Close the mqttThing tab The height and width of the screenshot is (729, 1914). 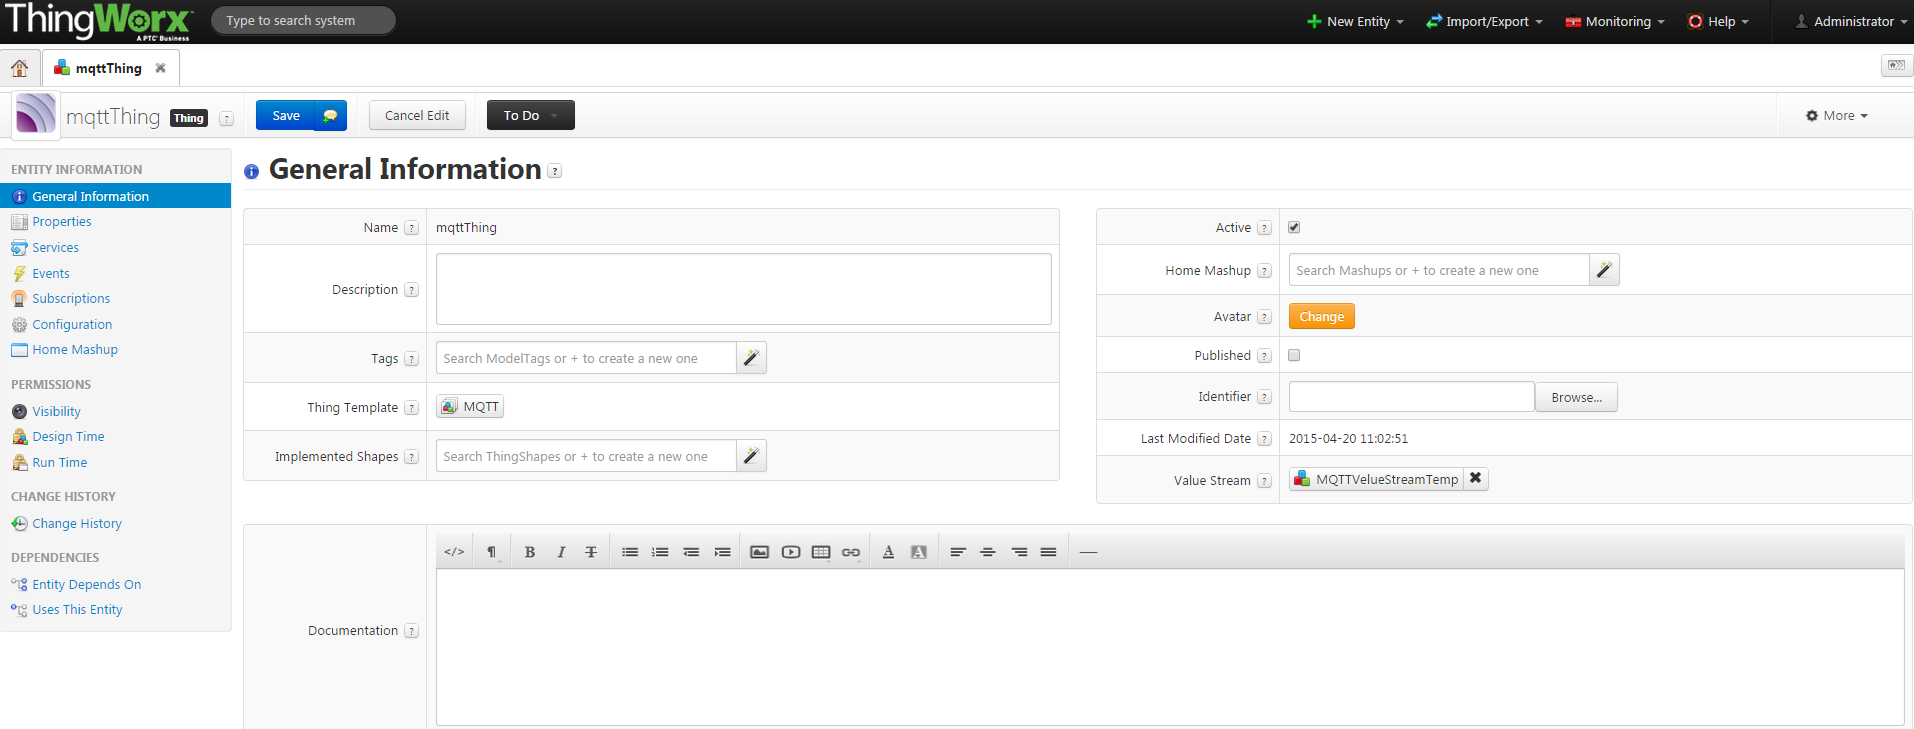coord(160,68)
